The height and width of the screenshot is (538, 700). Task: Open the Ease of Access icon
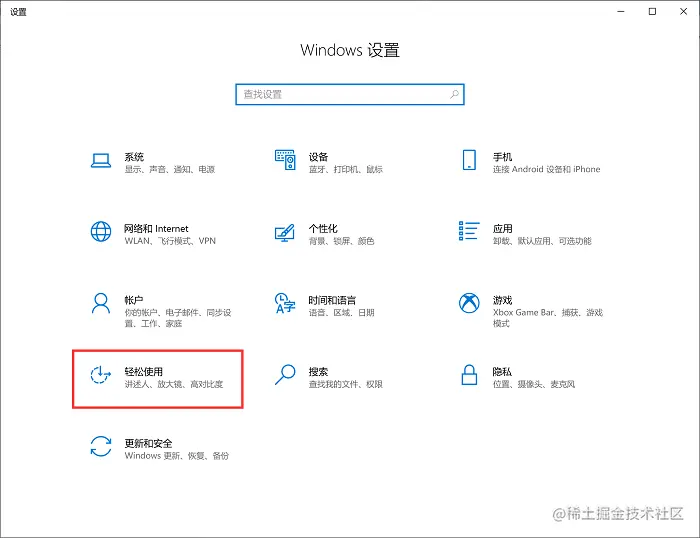pyautogui.click(x=100, y=375)
